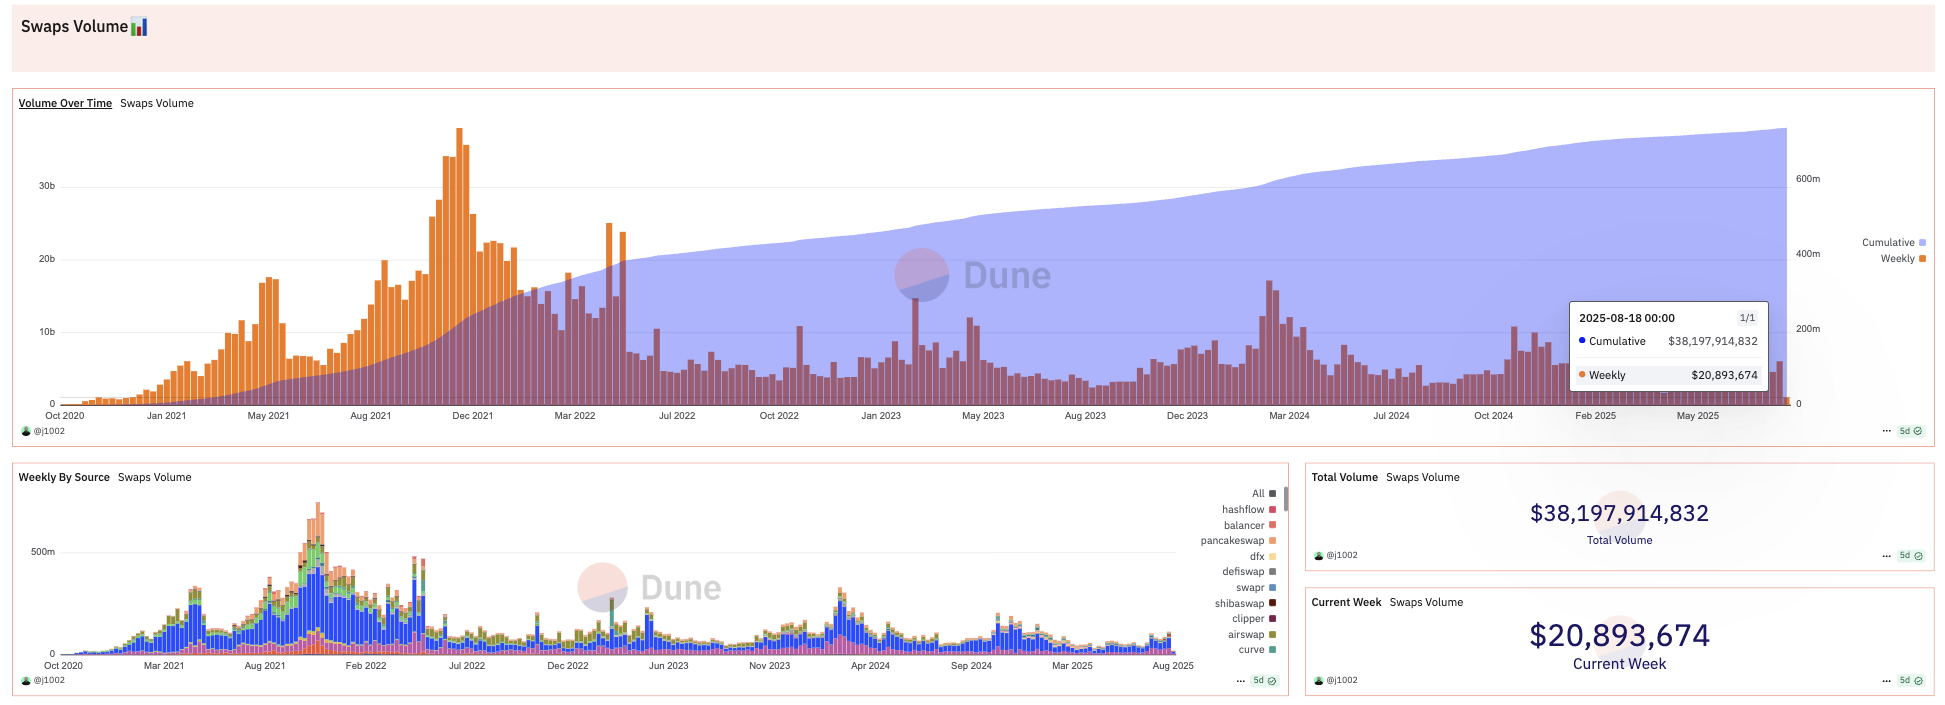Click author avatar under Weekly By Source chart

point(26,680)
